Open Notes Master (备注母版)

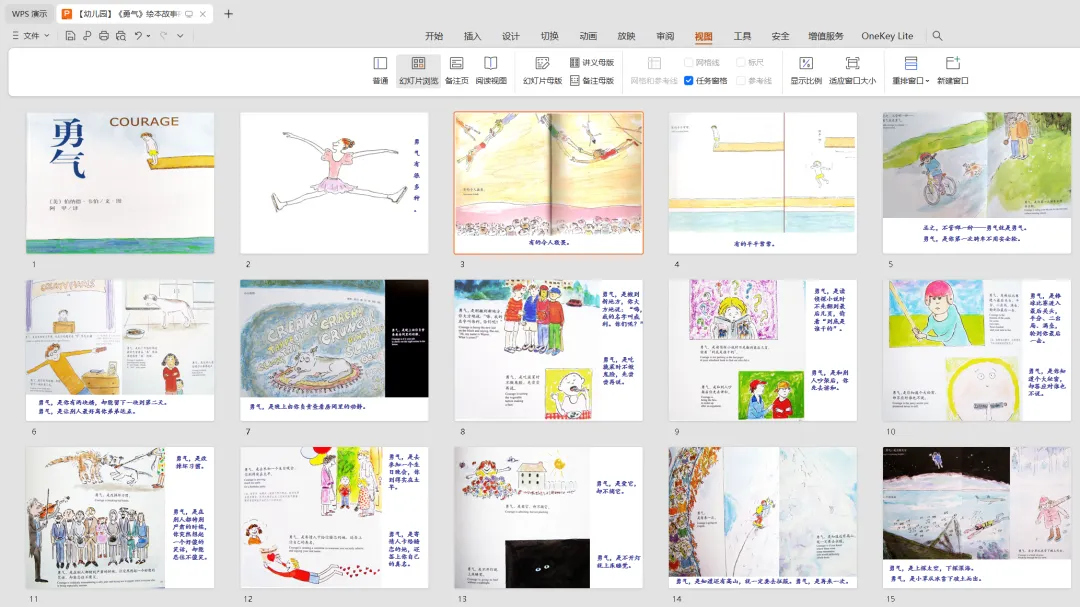tap(592, 81)
